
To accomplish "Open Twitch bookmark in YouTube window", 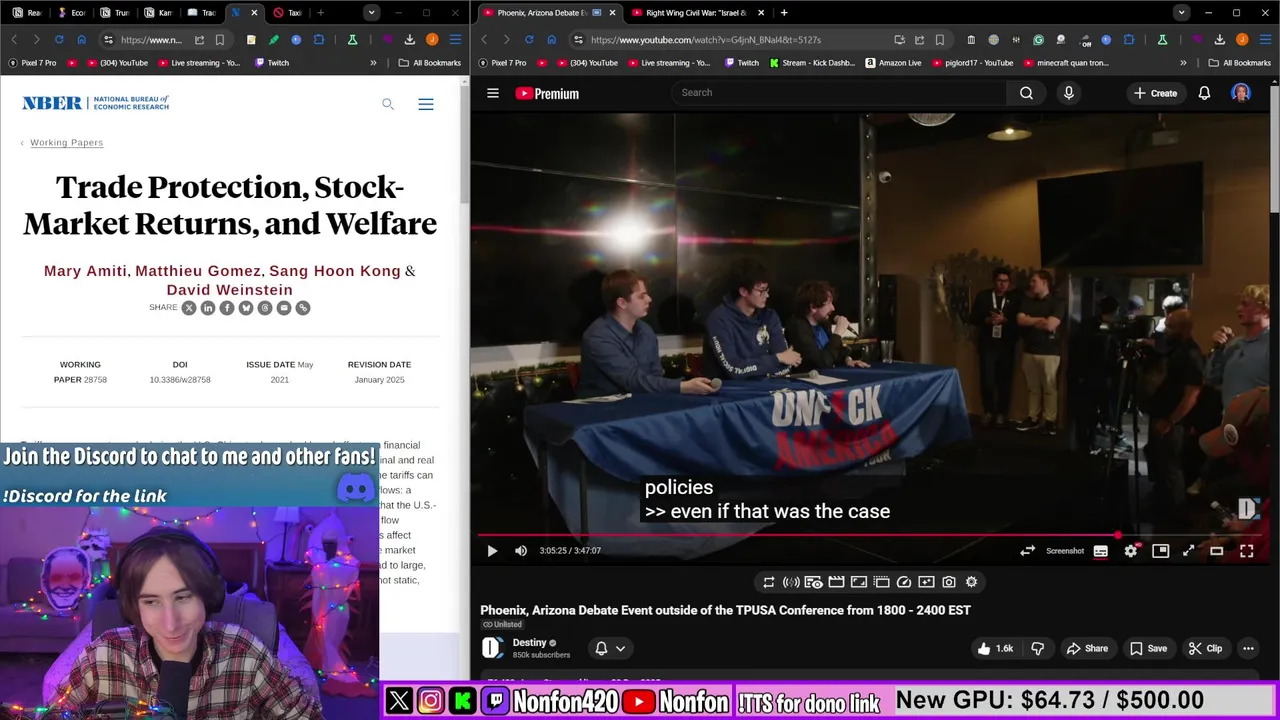I will coord(741,63).
